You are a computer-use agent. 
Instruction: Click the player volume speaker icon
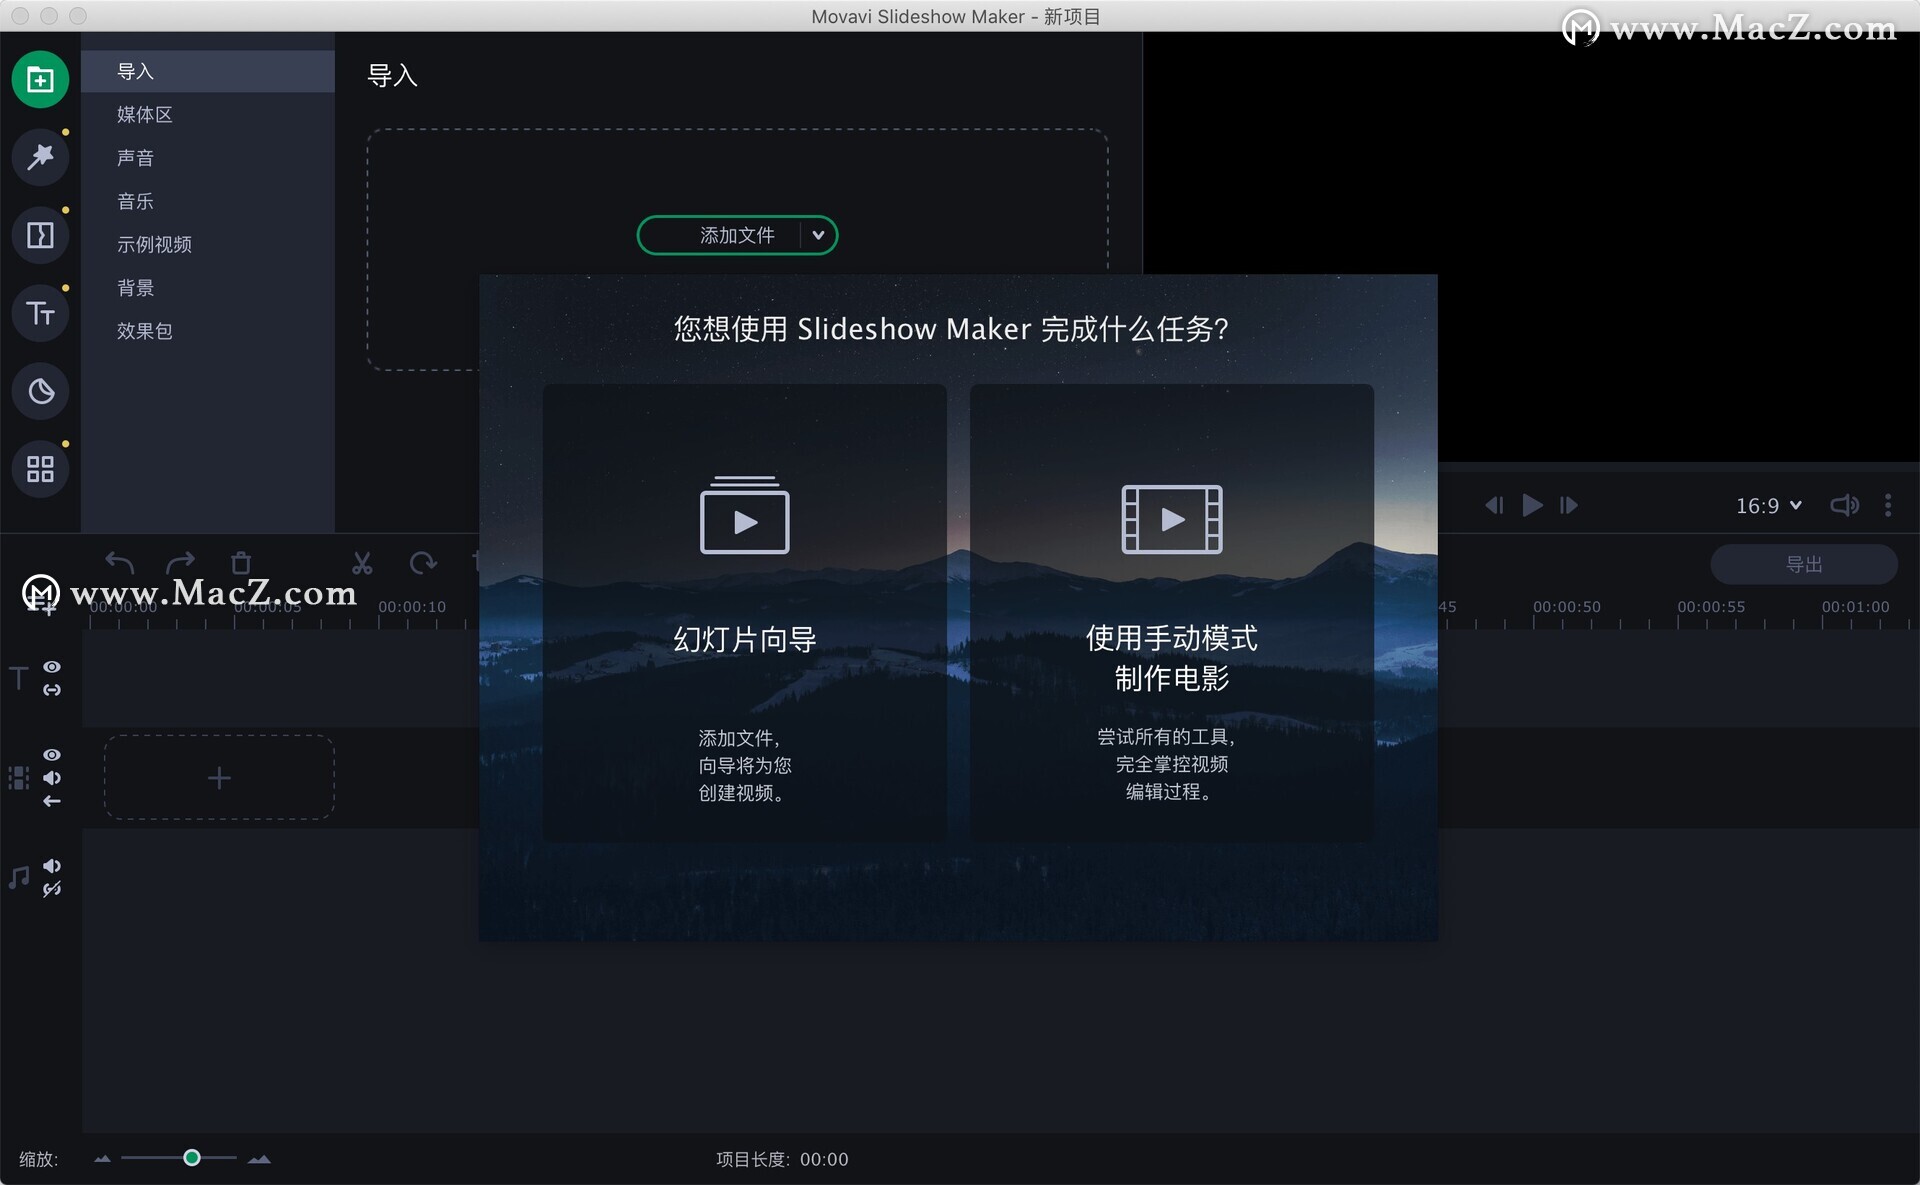pos(1845,505)
